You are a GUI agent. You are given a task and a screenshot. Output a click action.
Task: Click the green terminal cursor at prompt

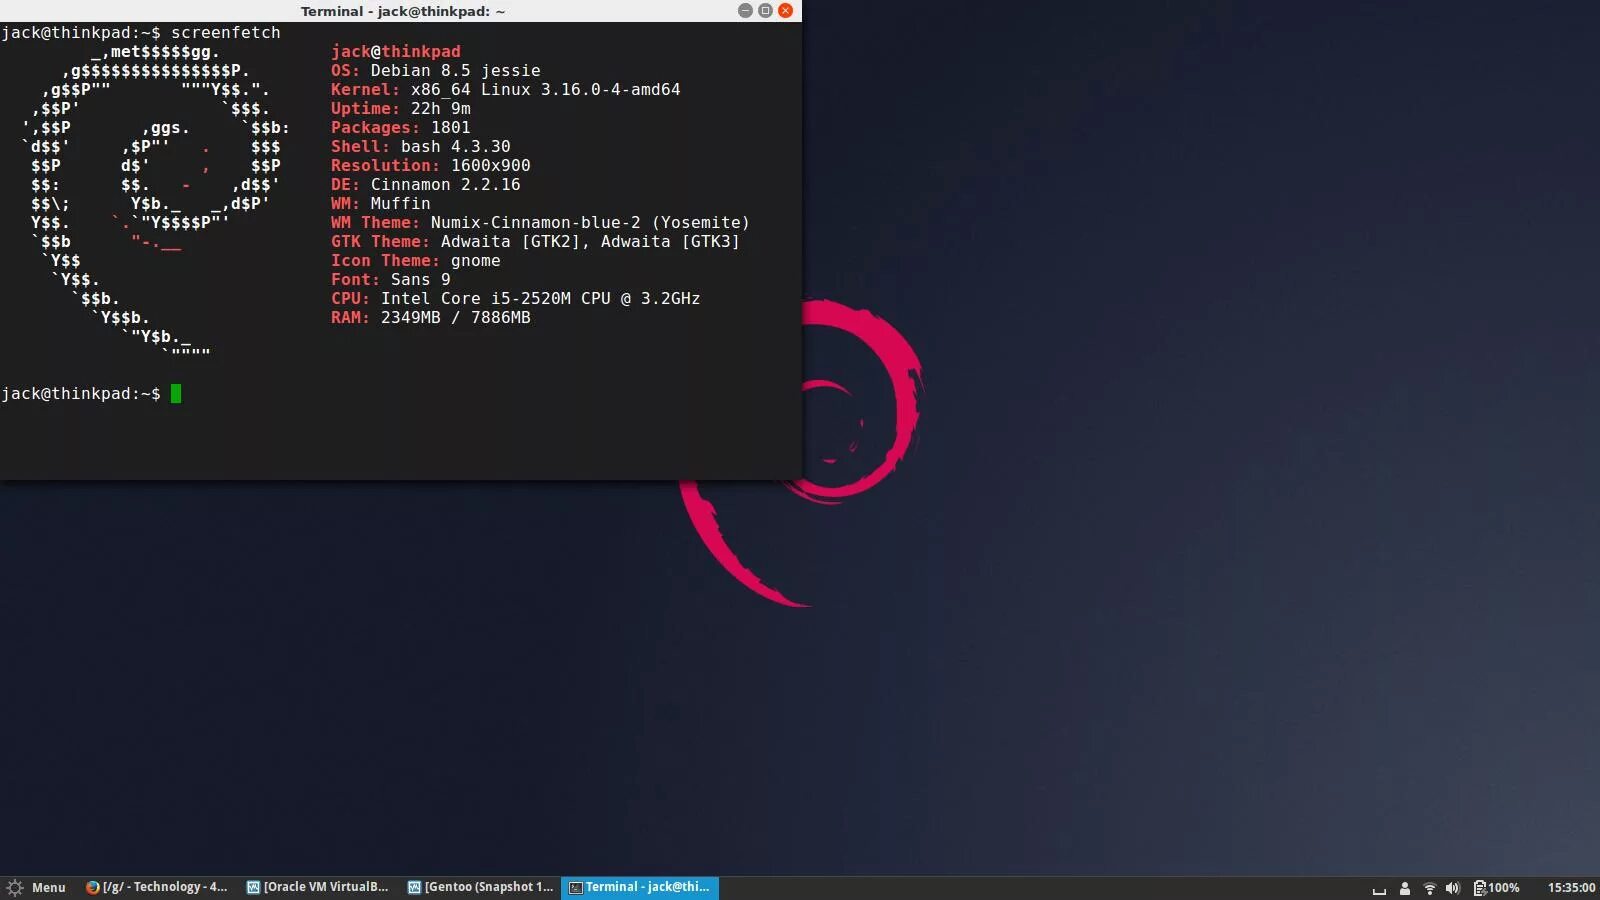(x=176, y=393)
